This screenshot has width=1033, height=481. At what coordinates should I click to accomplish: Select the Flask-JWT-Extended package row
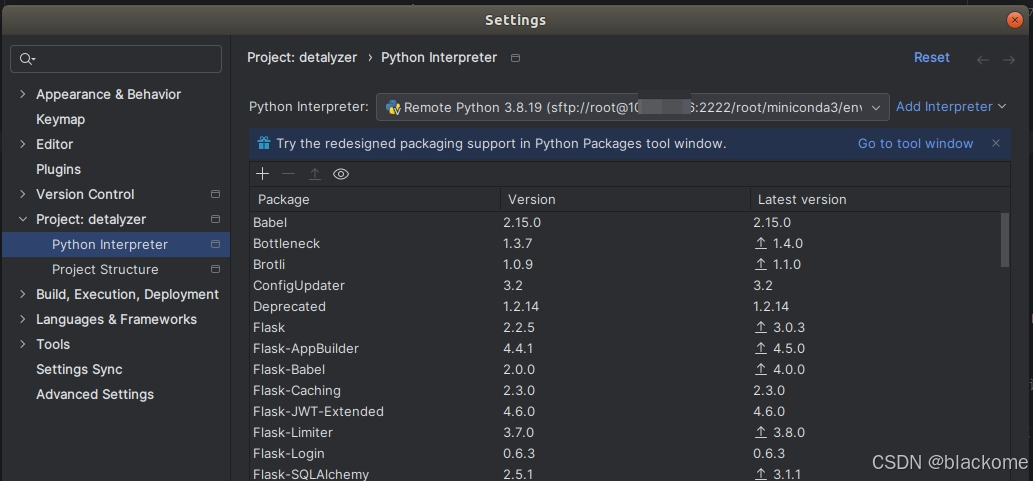625,412
